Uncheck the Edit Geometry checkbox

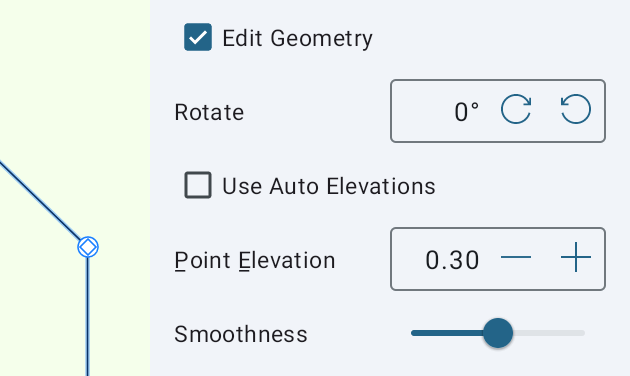tap(198, 37)
